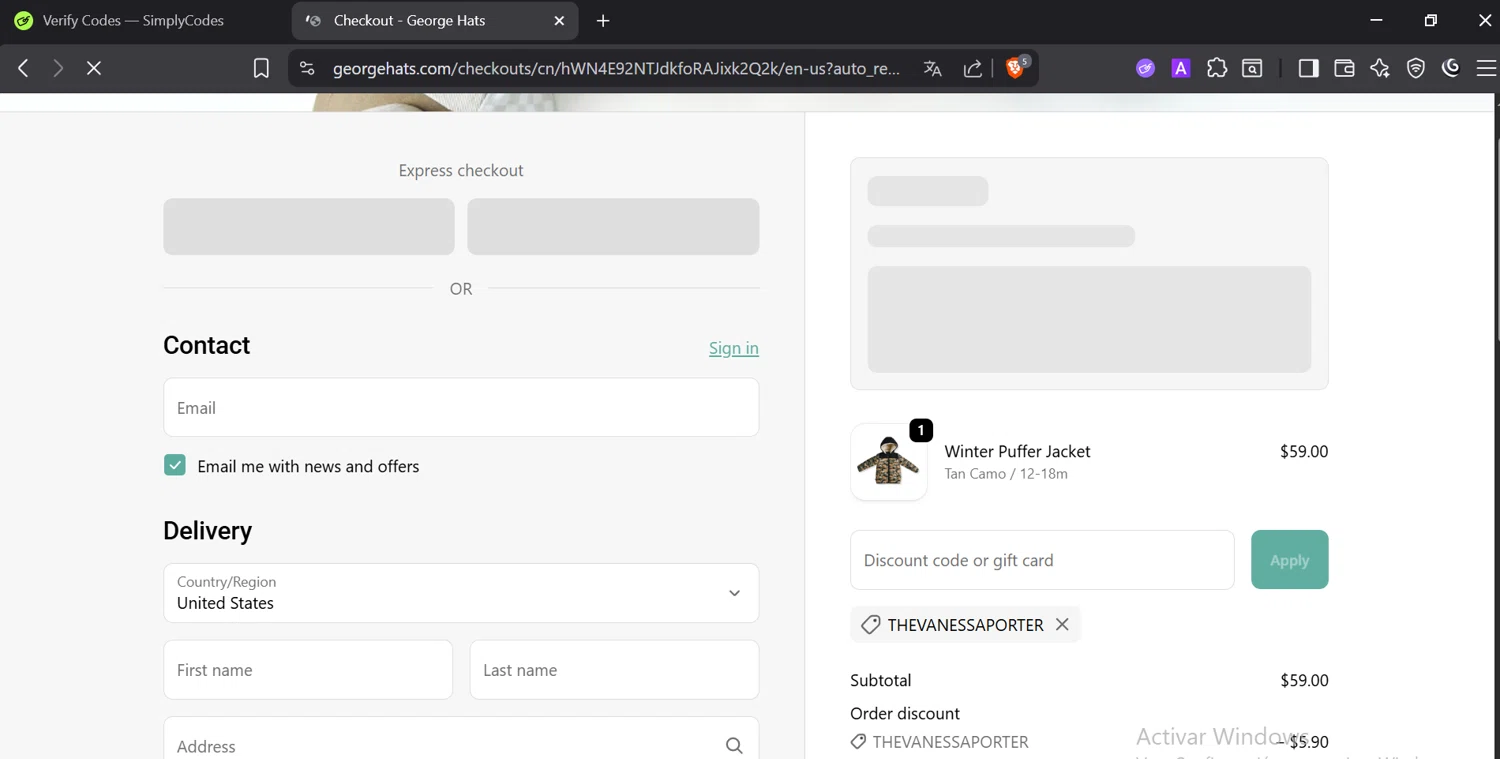
Task: Click the Apply discount button
Action: pyautogui.click(x=1289, y=560)
